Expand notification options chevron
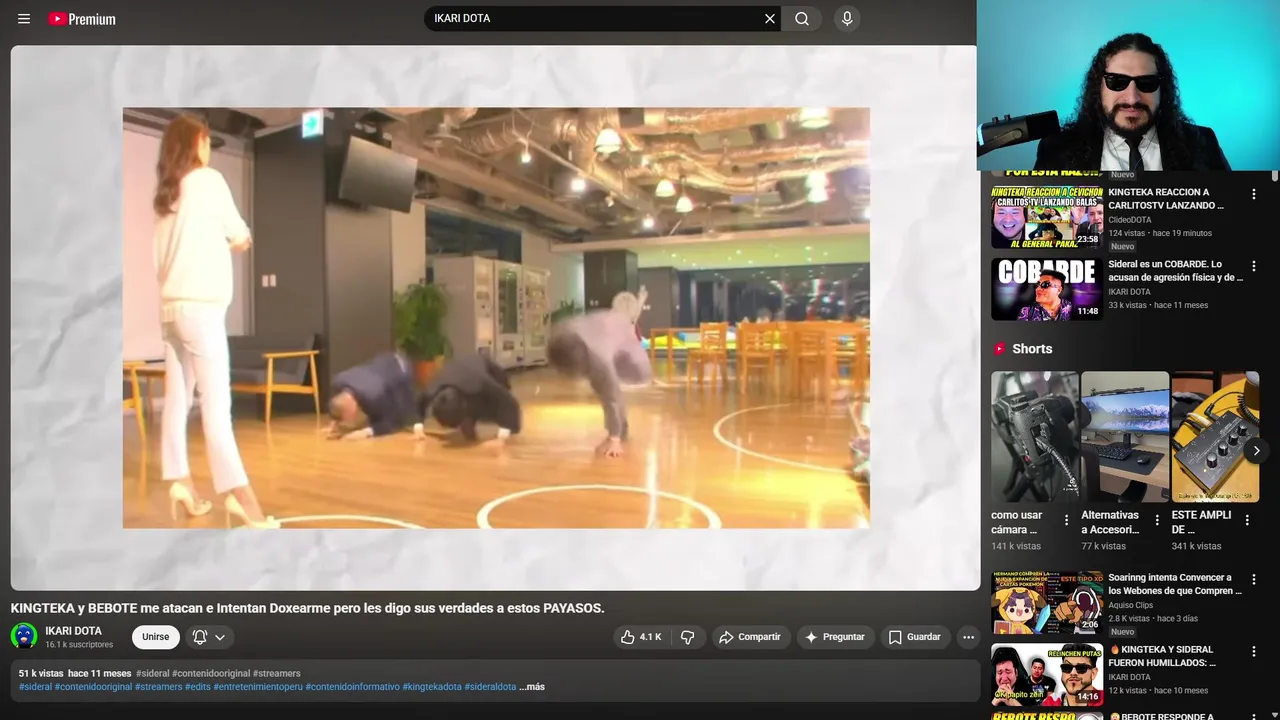The image size is (1280, 720). [220, 637]
